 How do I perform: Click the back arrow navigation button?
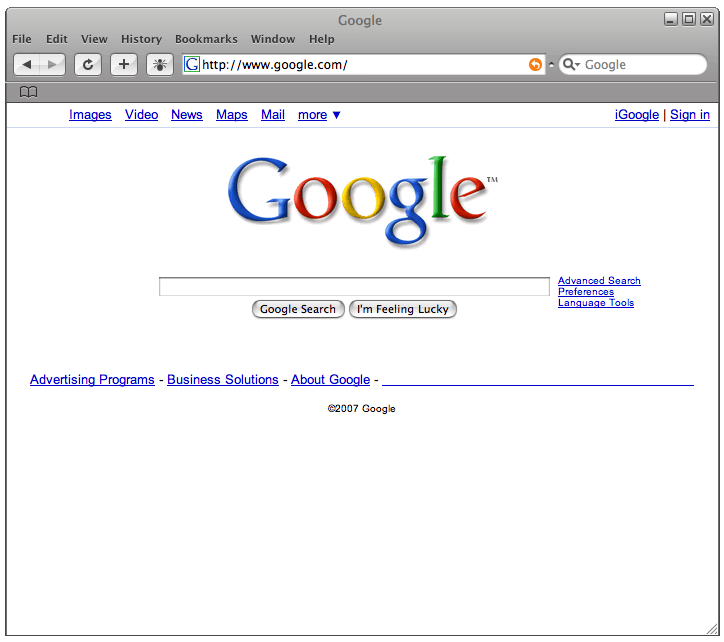[28, 65]
